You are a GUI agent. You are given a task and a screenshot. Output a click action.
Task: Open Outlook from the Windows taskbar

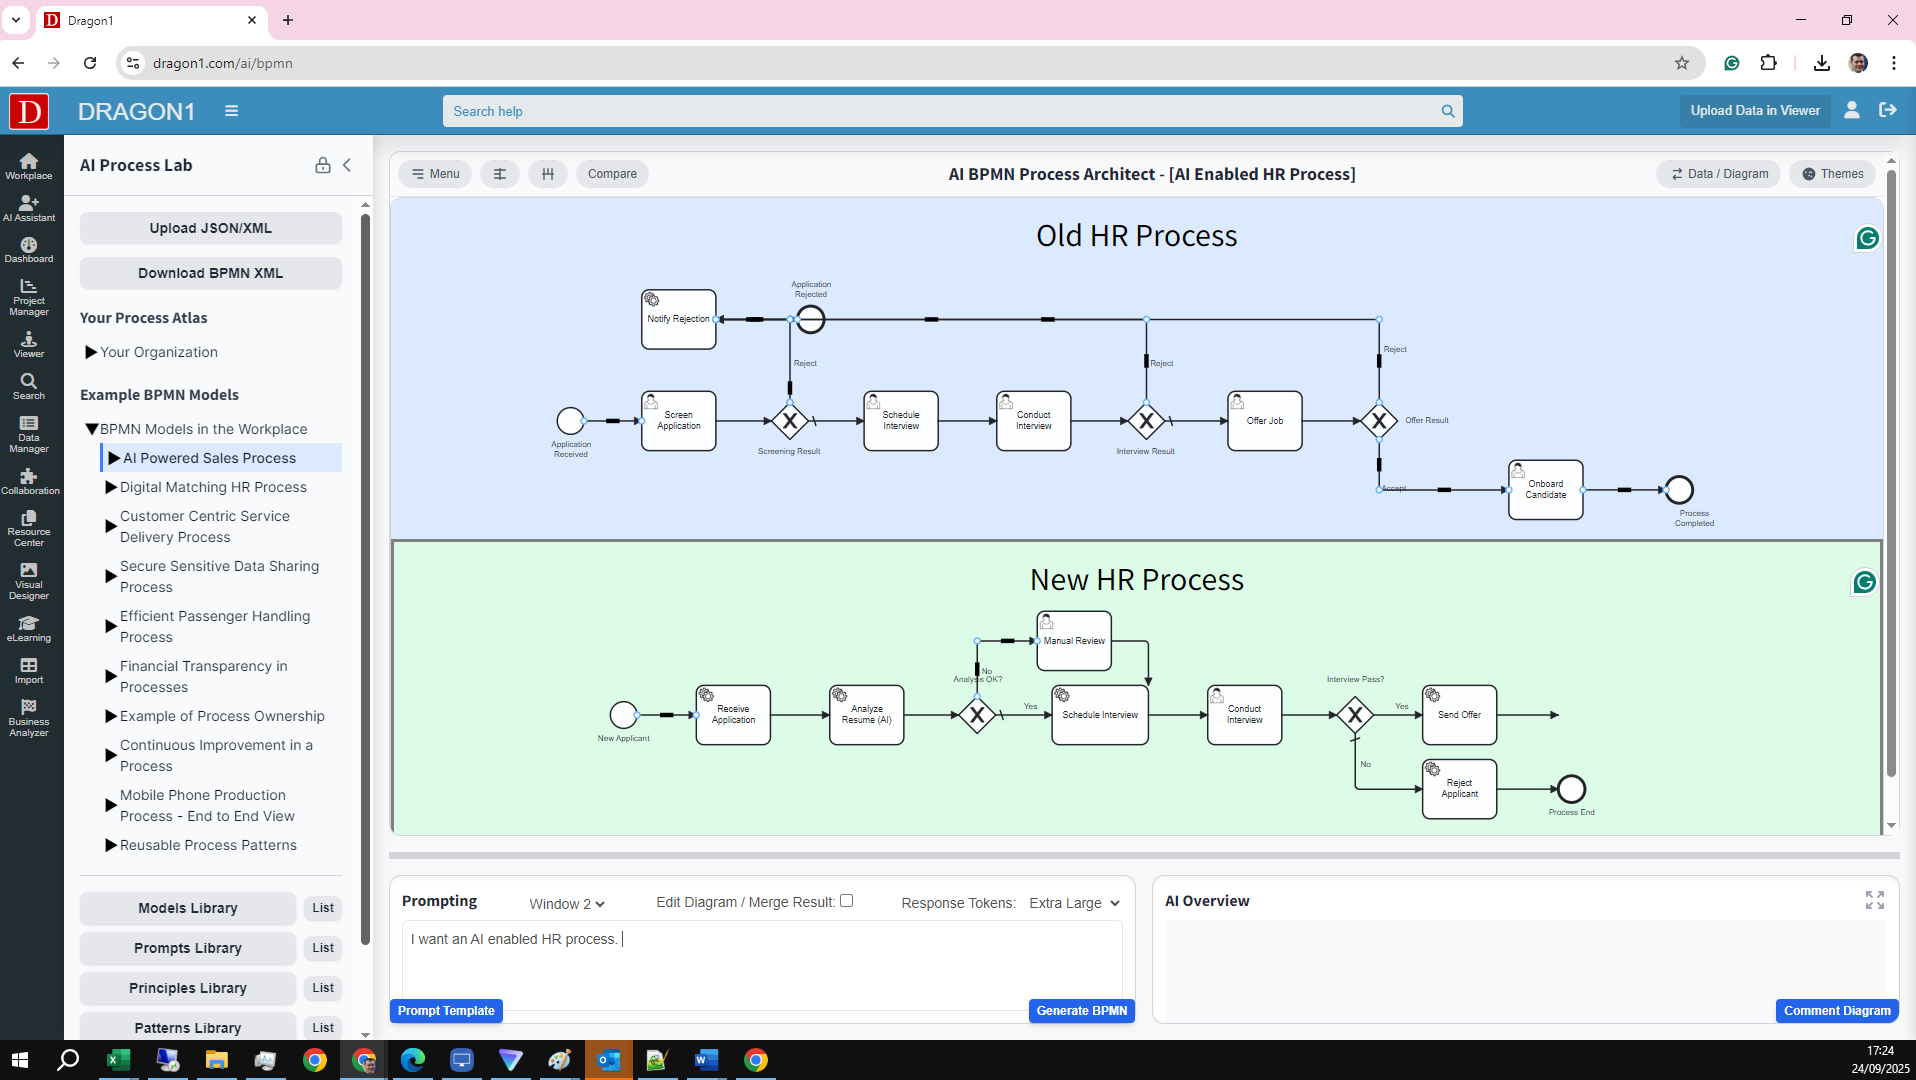(x=609, y=1060)
